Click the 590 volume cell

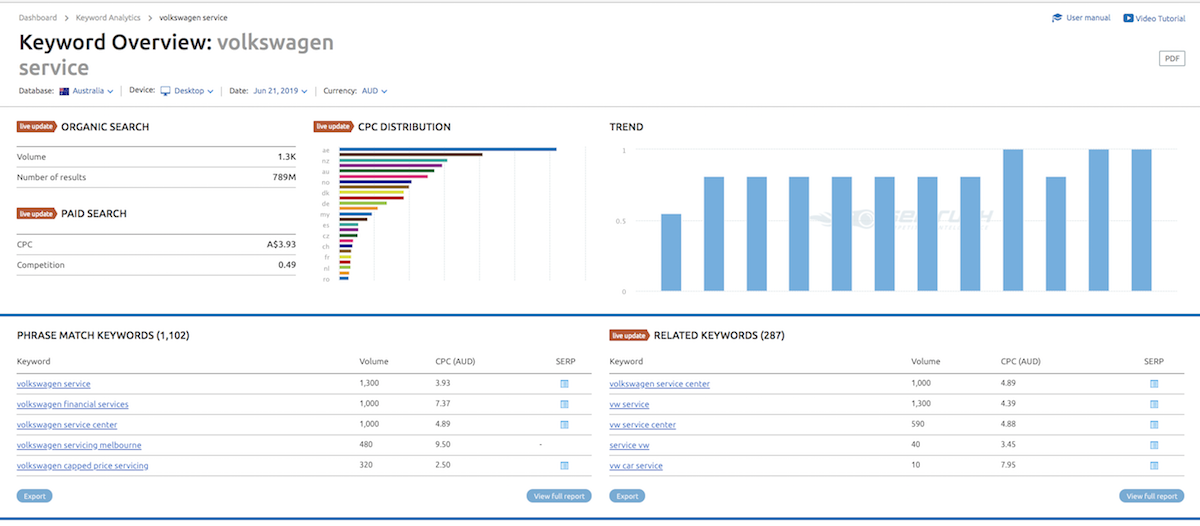[x=919, y=425]
